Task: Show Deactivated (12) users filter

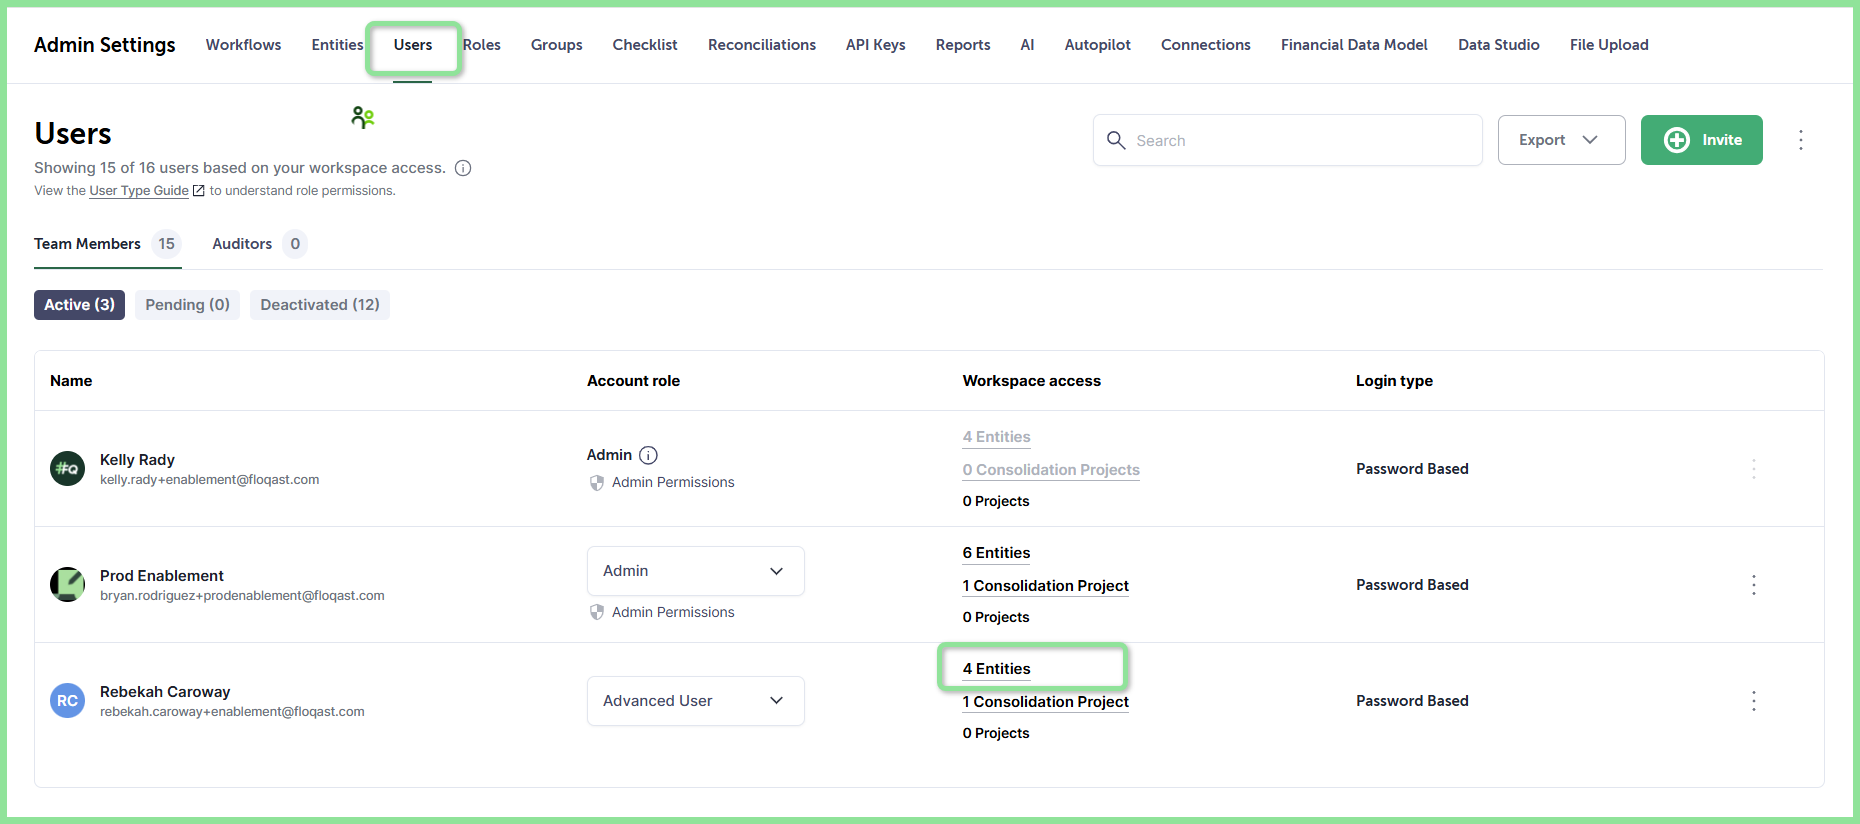Action: coord(320,305)
